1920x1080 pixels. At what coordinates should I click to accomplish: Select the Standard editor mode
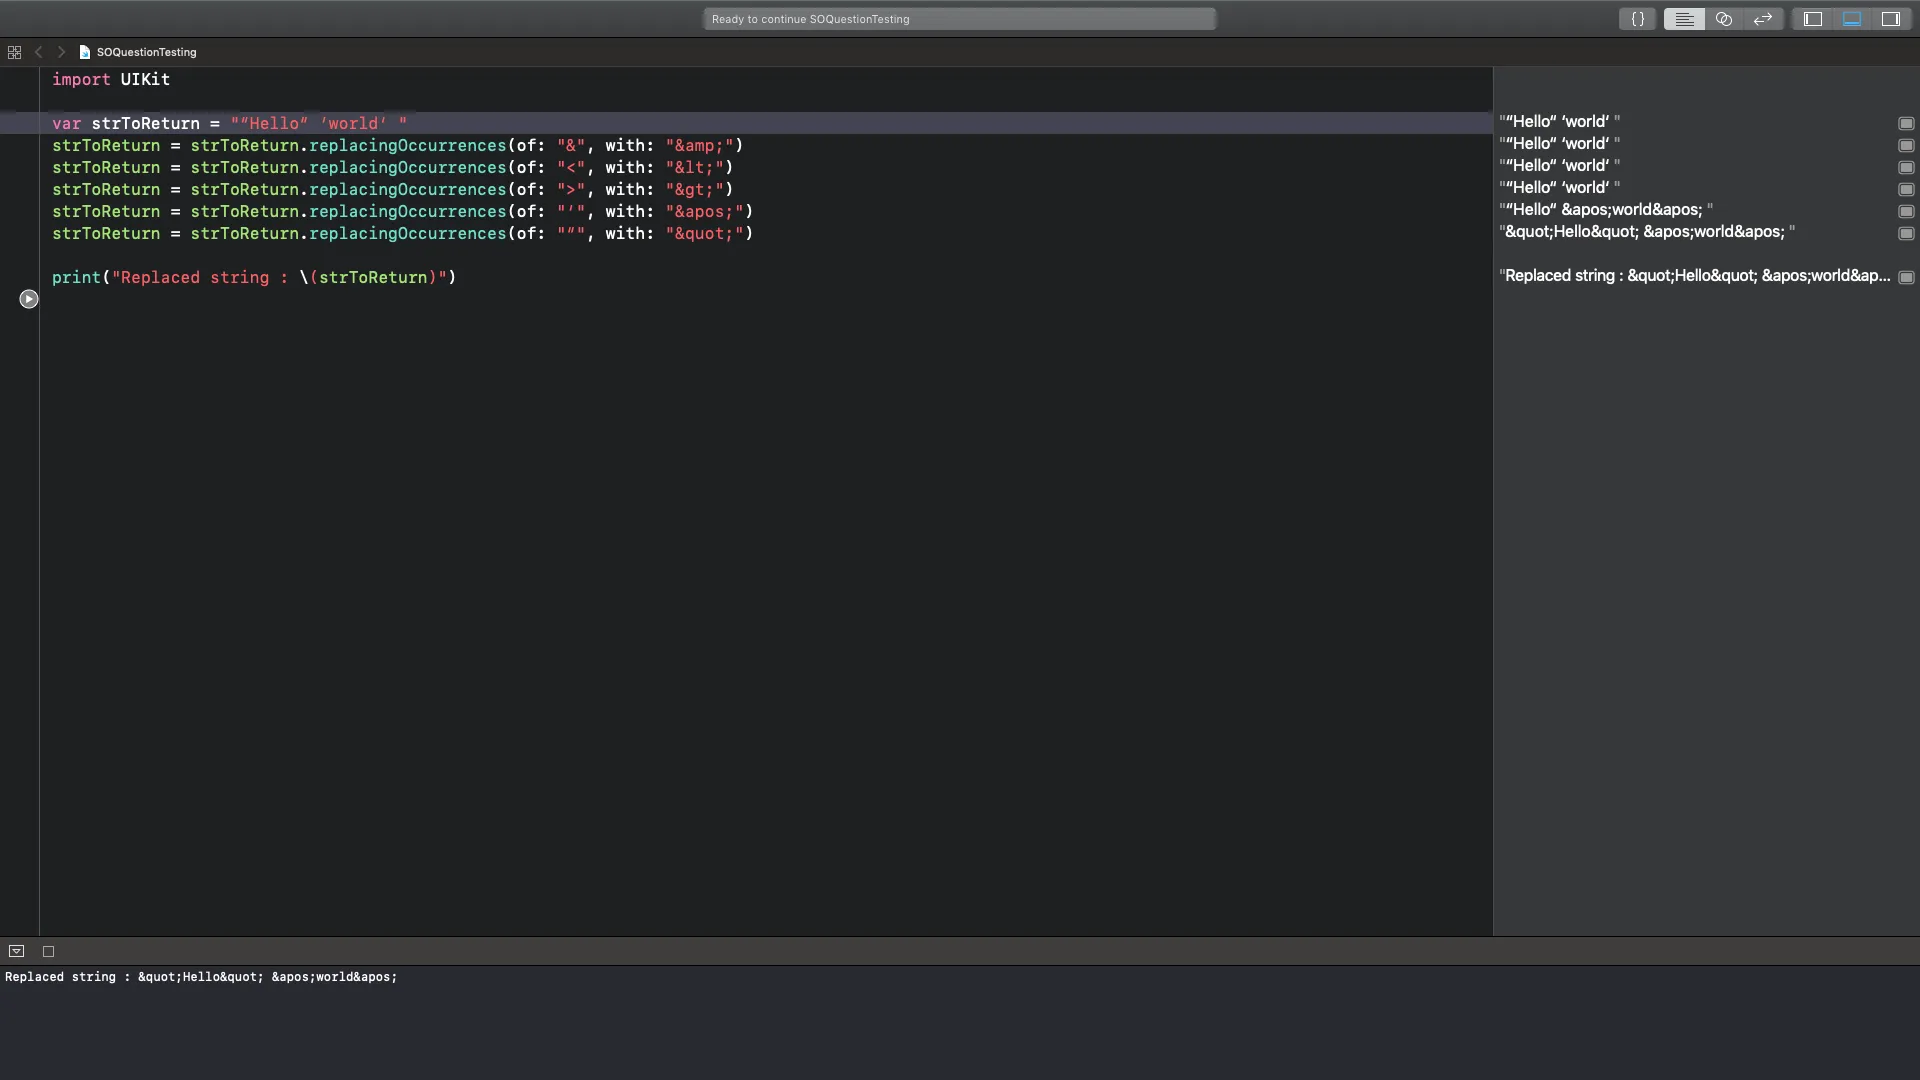pos(1684,19)
